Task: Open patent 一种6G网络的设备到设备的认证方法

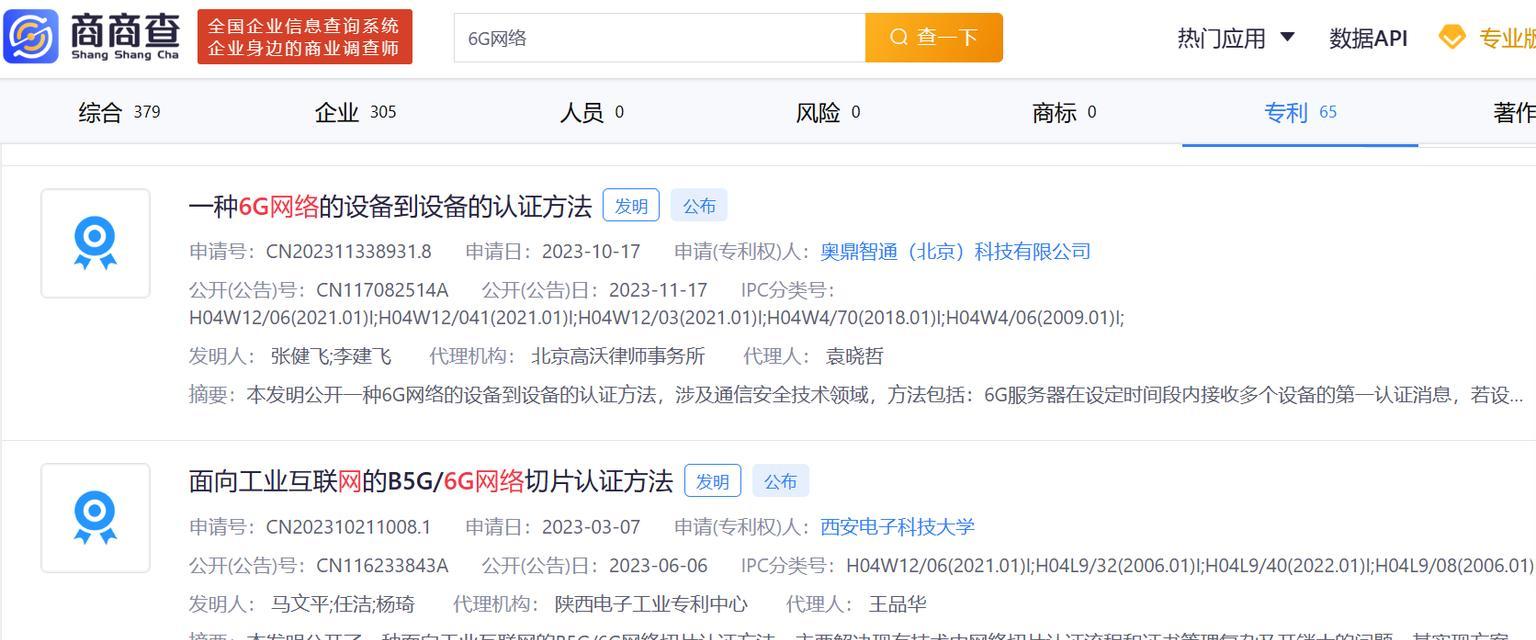Action: [x=390, y=207]
